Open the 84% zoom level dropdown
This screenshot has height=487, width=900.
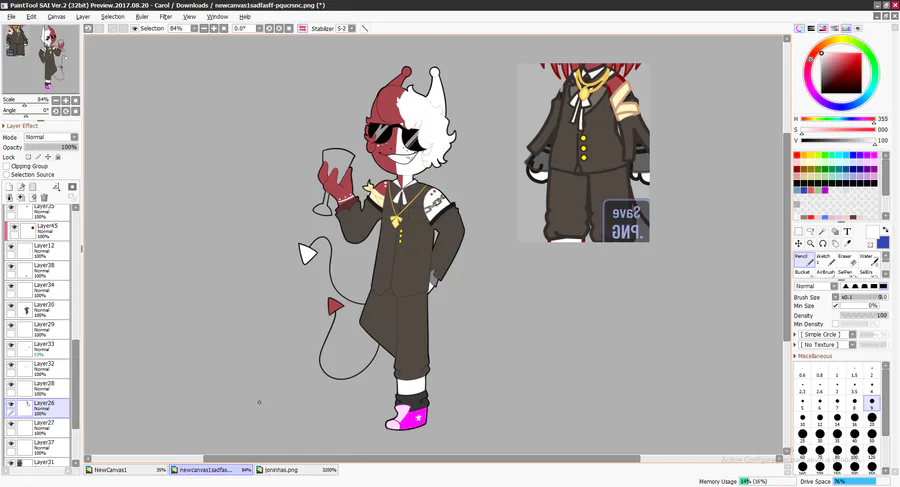194,28
